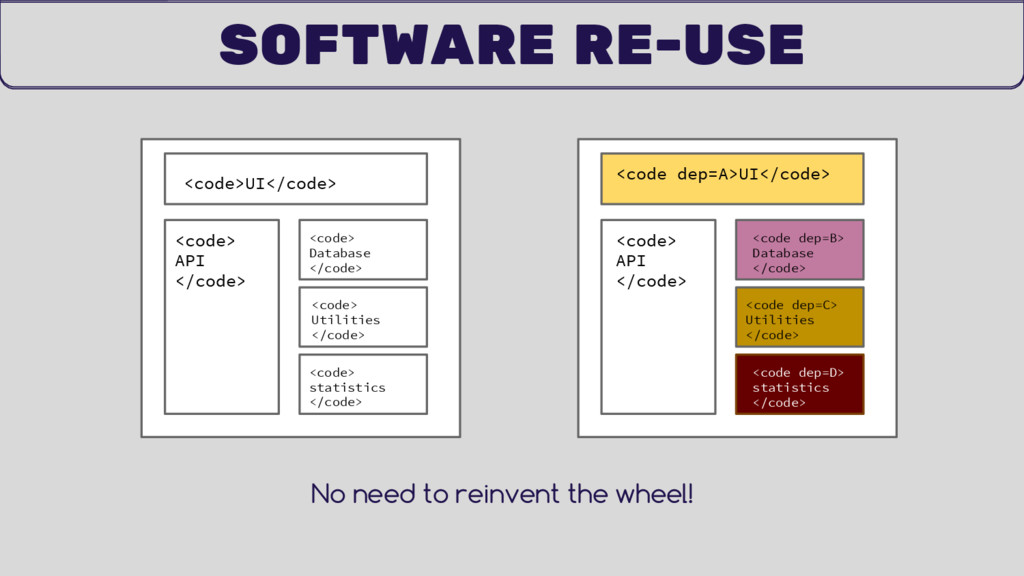Select the yellow dep=A UI box
This screenshot has height=576, width=1024.
pos(732,179)
